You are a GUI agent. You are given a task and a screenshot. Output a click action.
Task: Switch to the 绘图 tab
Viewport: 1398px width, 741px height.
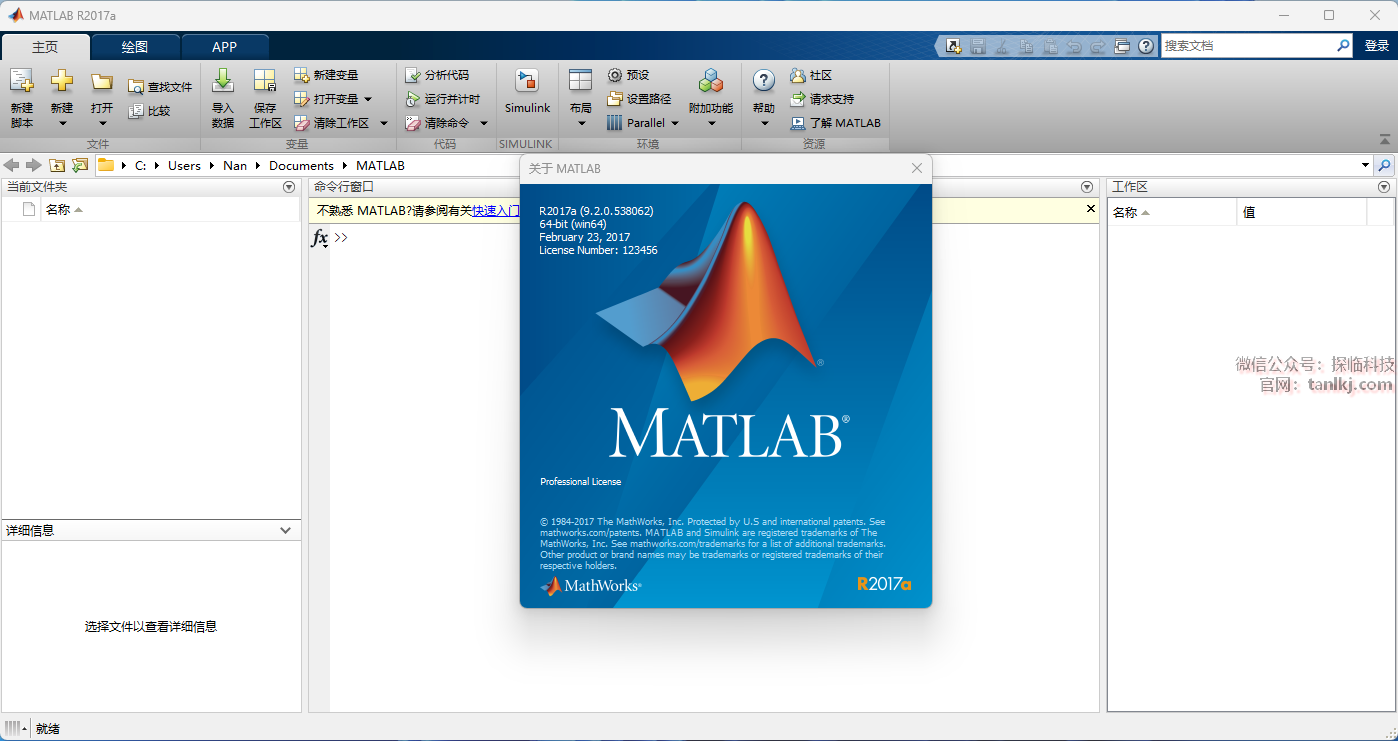click(x=135, y=47)
